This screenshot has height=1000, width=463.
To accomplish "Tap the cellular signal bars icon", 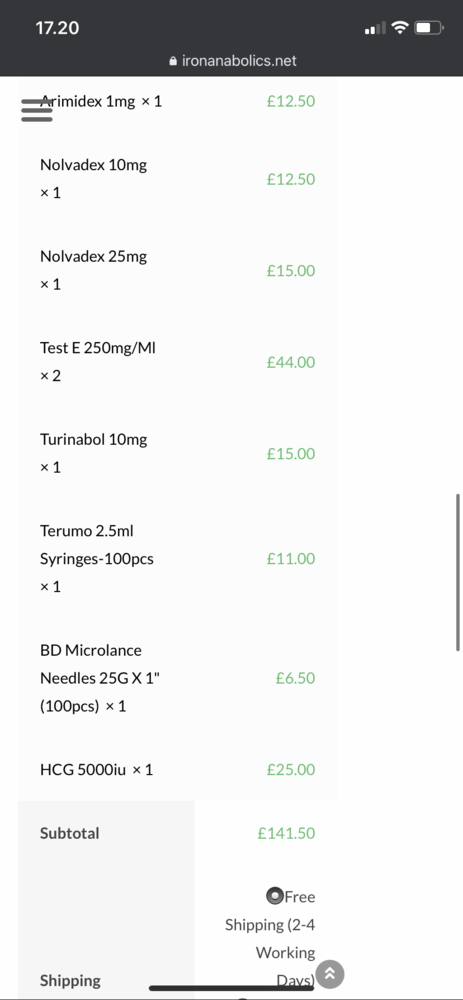I will click(x=375, y=28).
